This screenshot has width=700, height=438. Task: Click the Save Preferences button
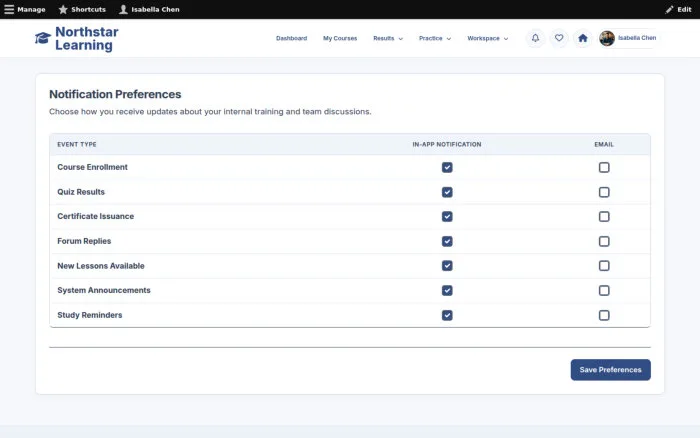[610, 370]
